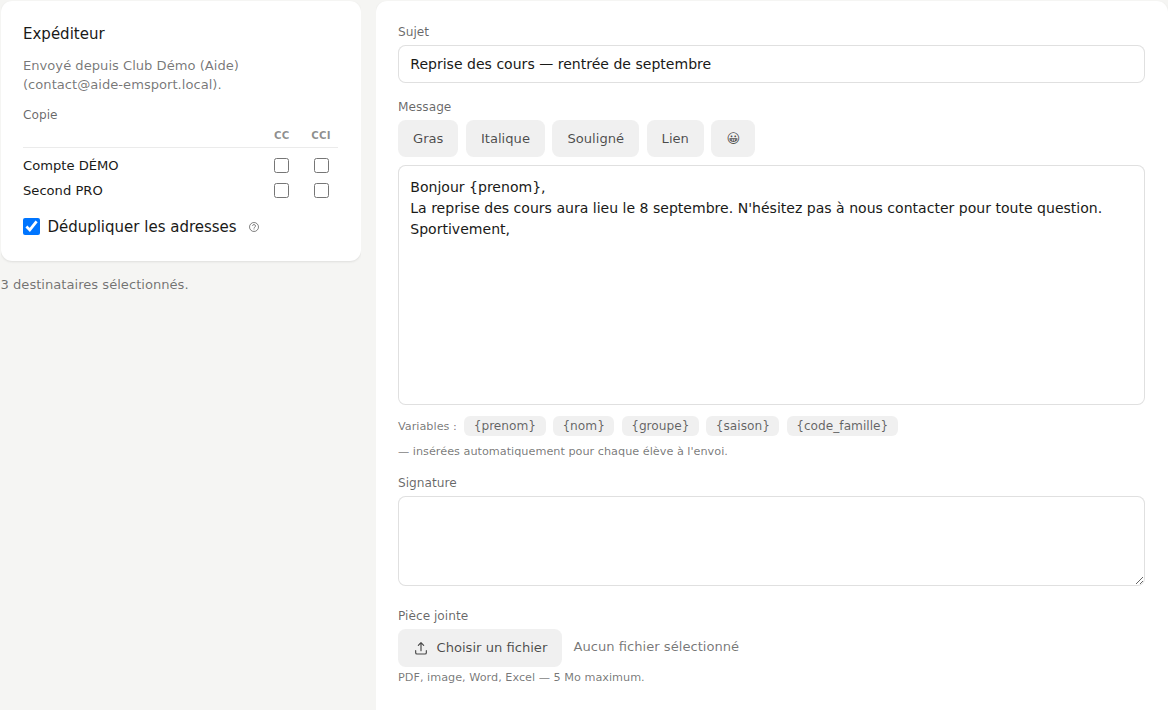The width and height of the screenshot is (1168, 710).
Task: Insert the {saison} variable
Action: [x=743, y=425]
